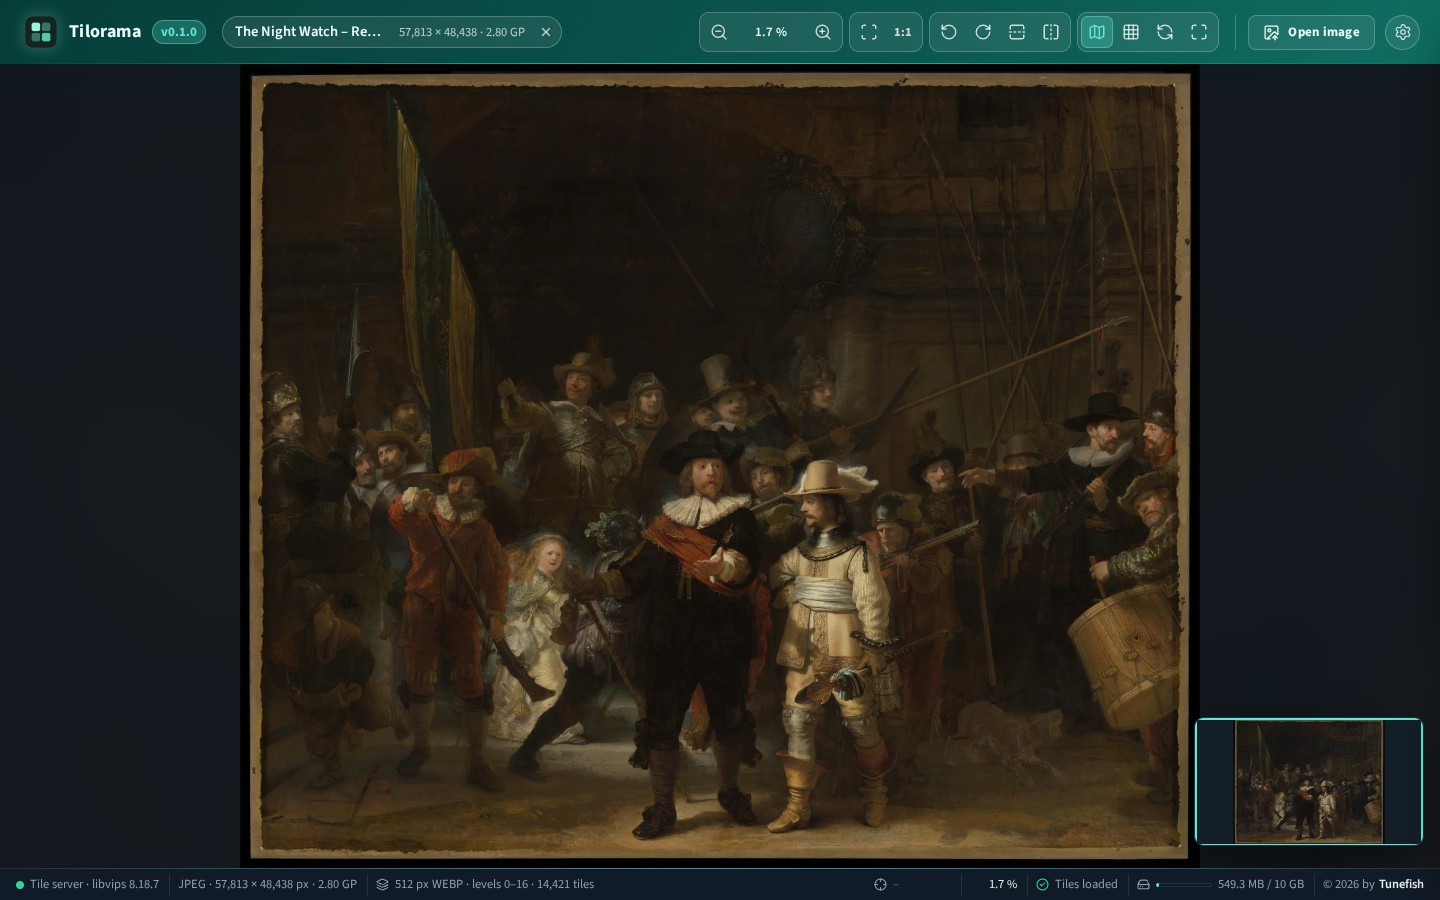The height and width of the screenshot is (900, 1440).
Task: Reload tiles with the refresh icon
Action: coord(1165,32)
